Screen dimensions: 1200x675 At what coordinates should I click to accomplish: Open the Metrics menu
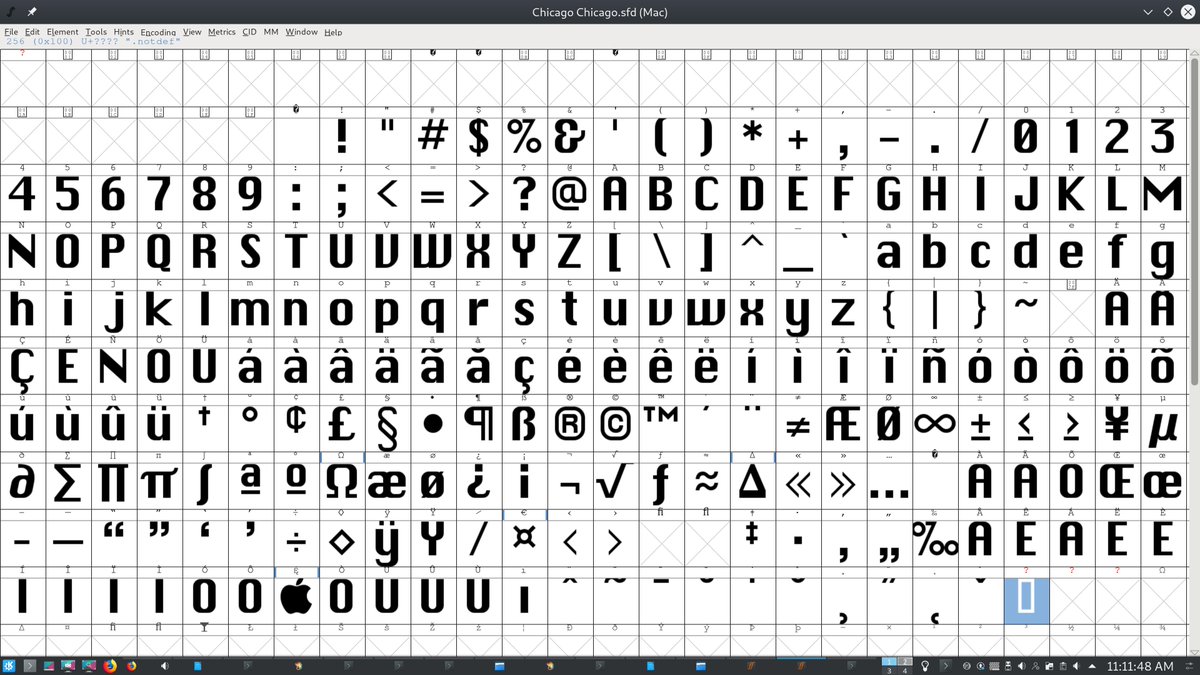click(222, 32)
